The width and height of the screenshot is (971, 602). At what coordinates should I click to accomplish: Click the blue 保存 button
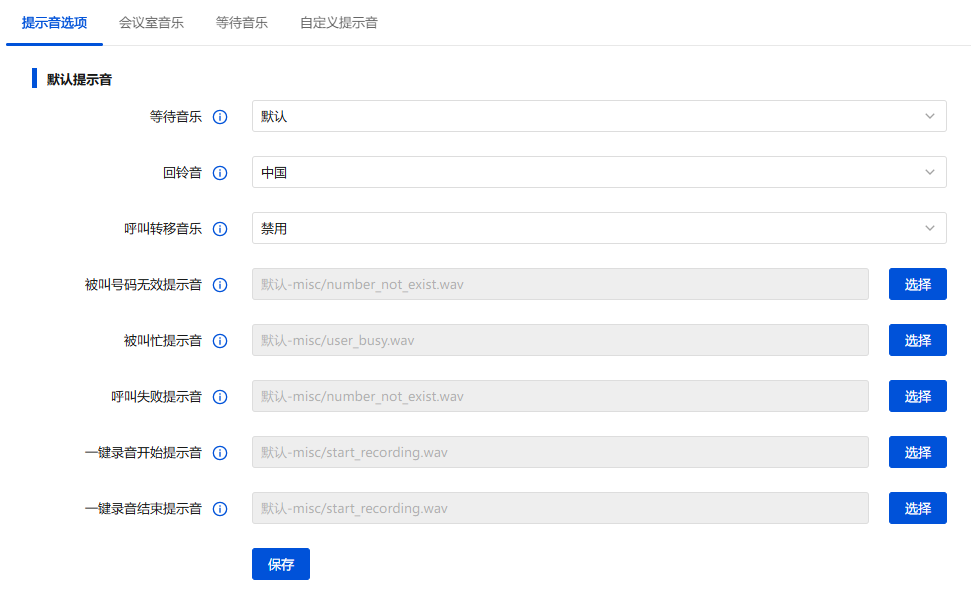281,564
